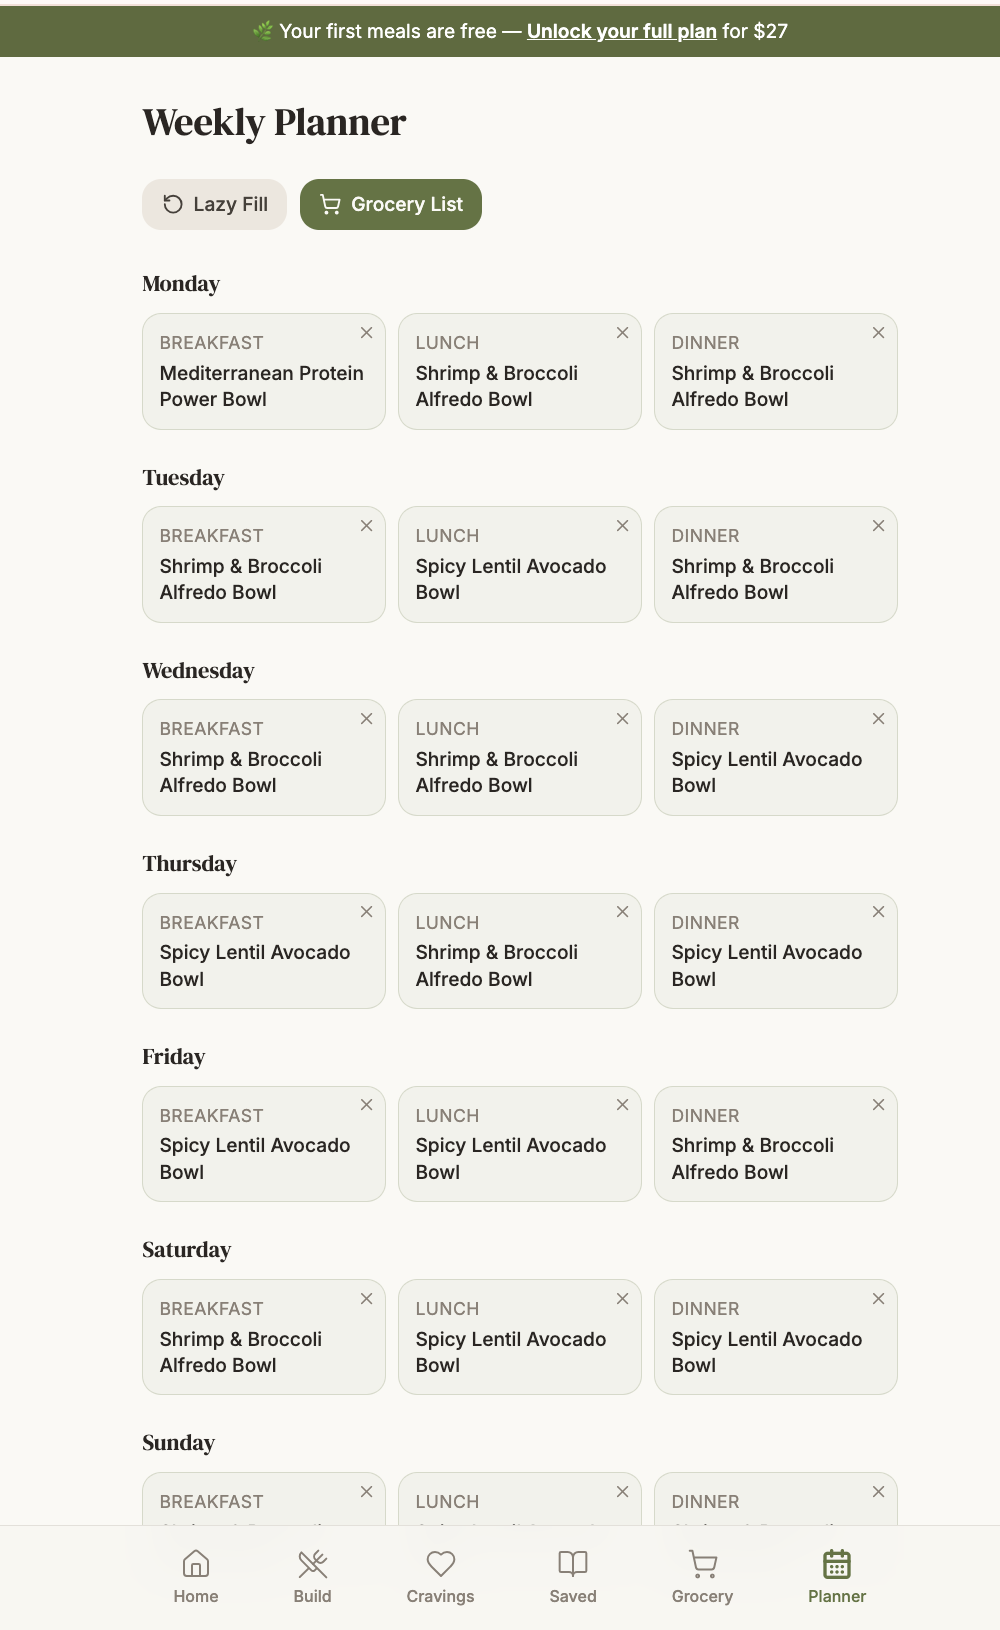This screenshot has height=1630, width=1000.
Task: Open the Cravings heart tab
Action: [441, 1577]
